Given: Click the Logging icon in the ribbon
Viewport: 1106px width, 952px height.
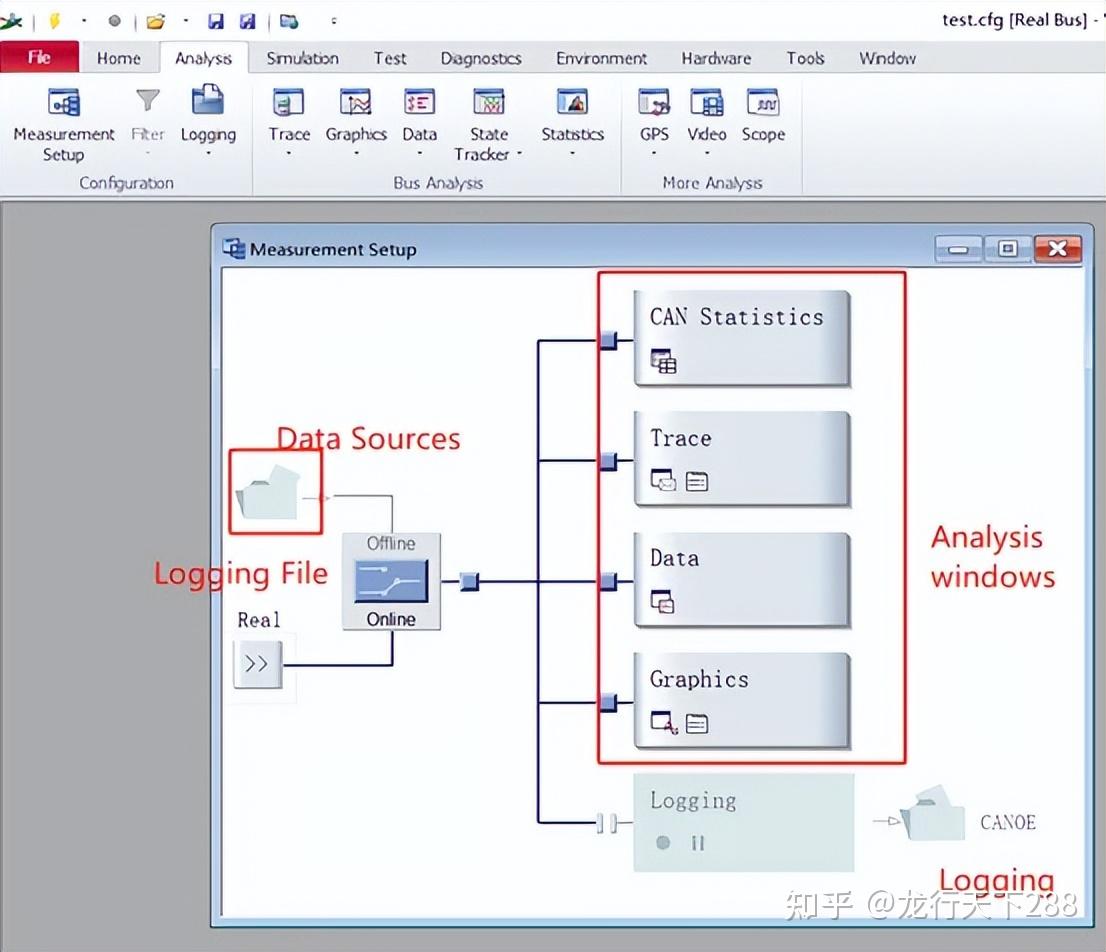Looking at the screenshot, I should pyautogui.click(x=208, y=100).
